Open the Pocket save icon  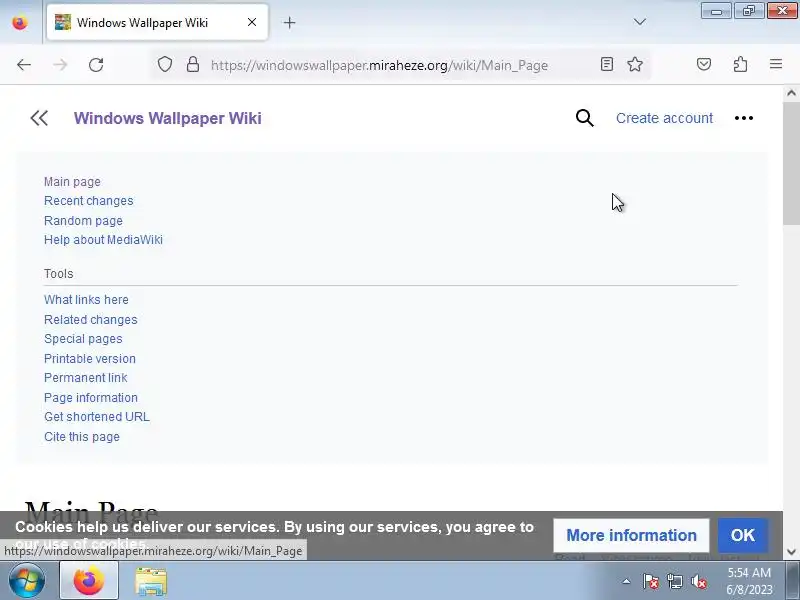(x=704, y=64)
